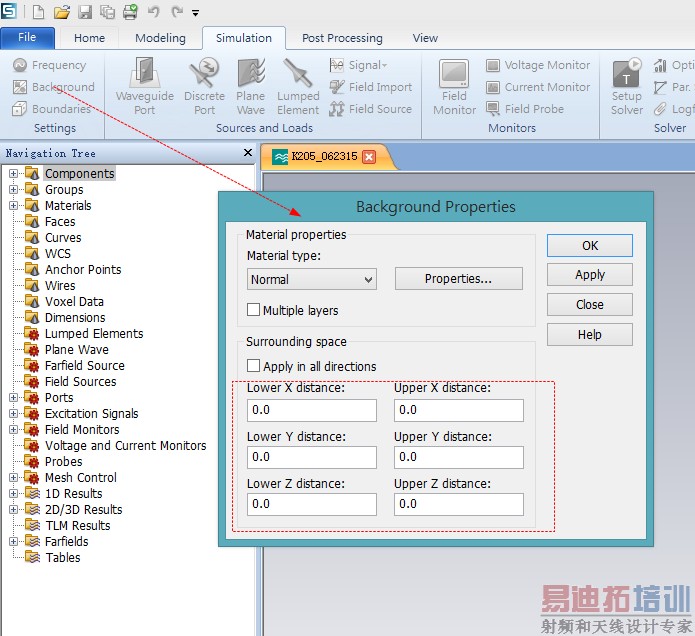This screenshot has width=695, height=636.
Task: Enable the Multiple layers checkbox
Action: click(254, 309)
